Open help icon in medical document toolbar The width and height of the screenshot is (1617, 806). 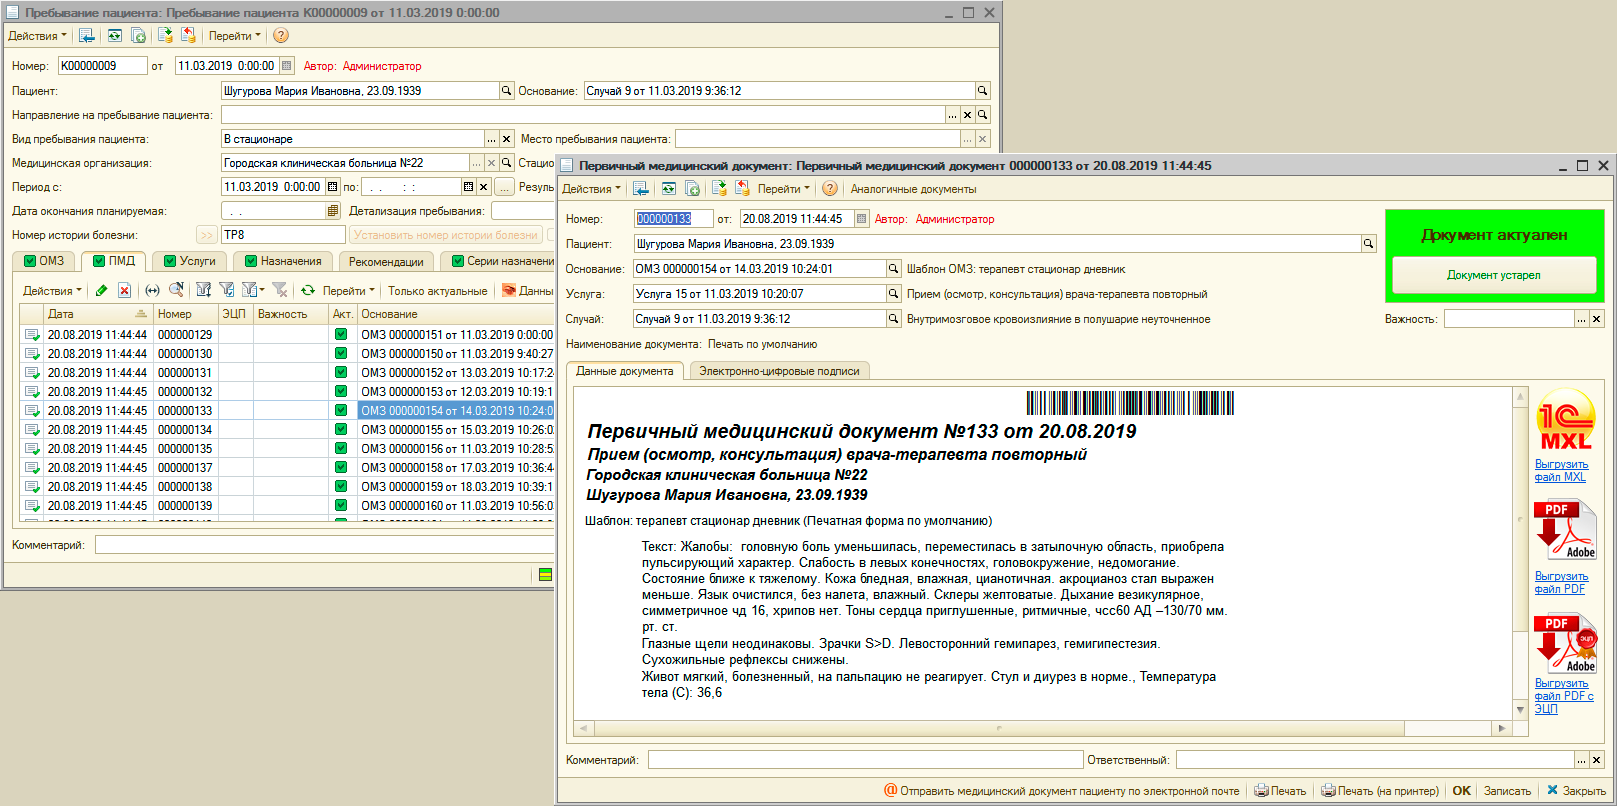[829, 189]
